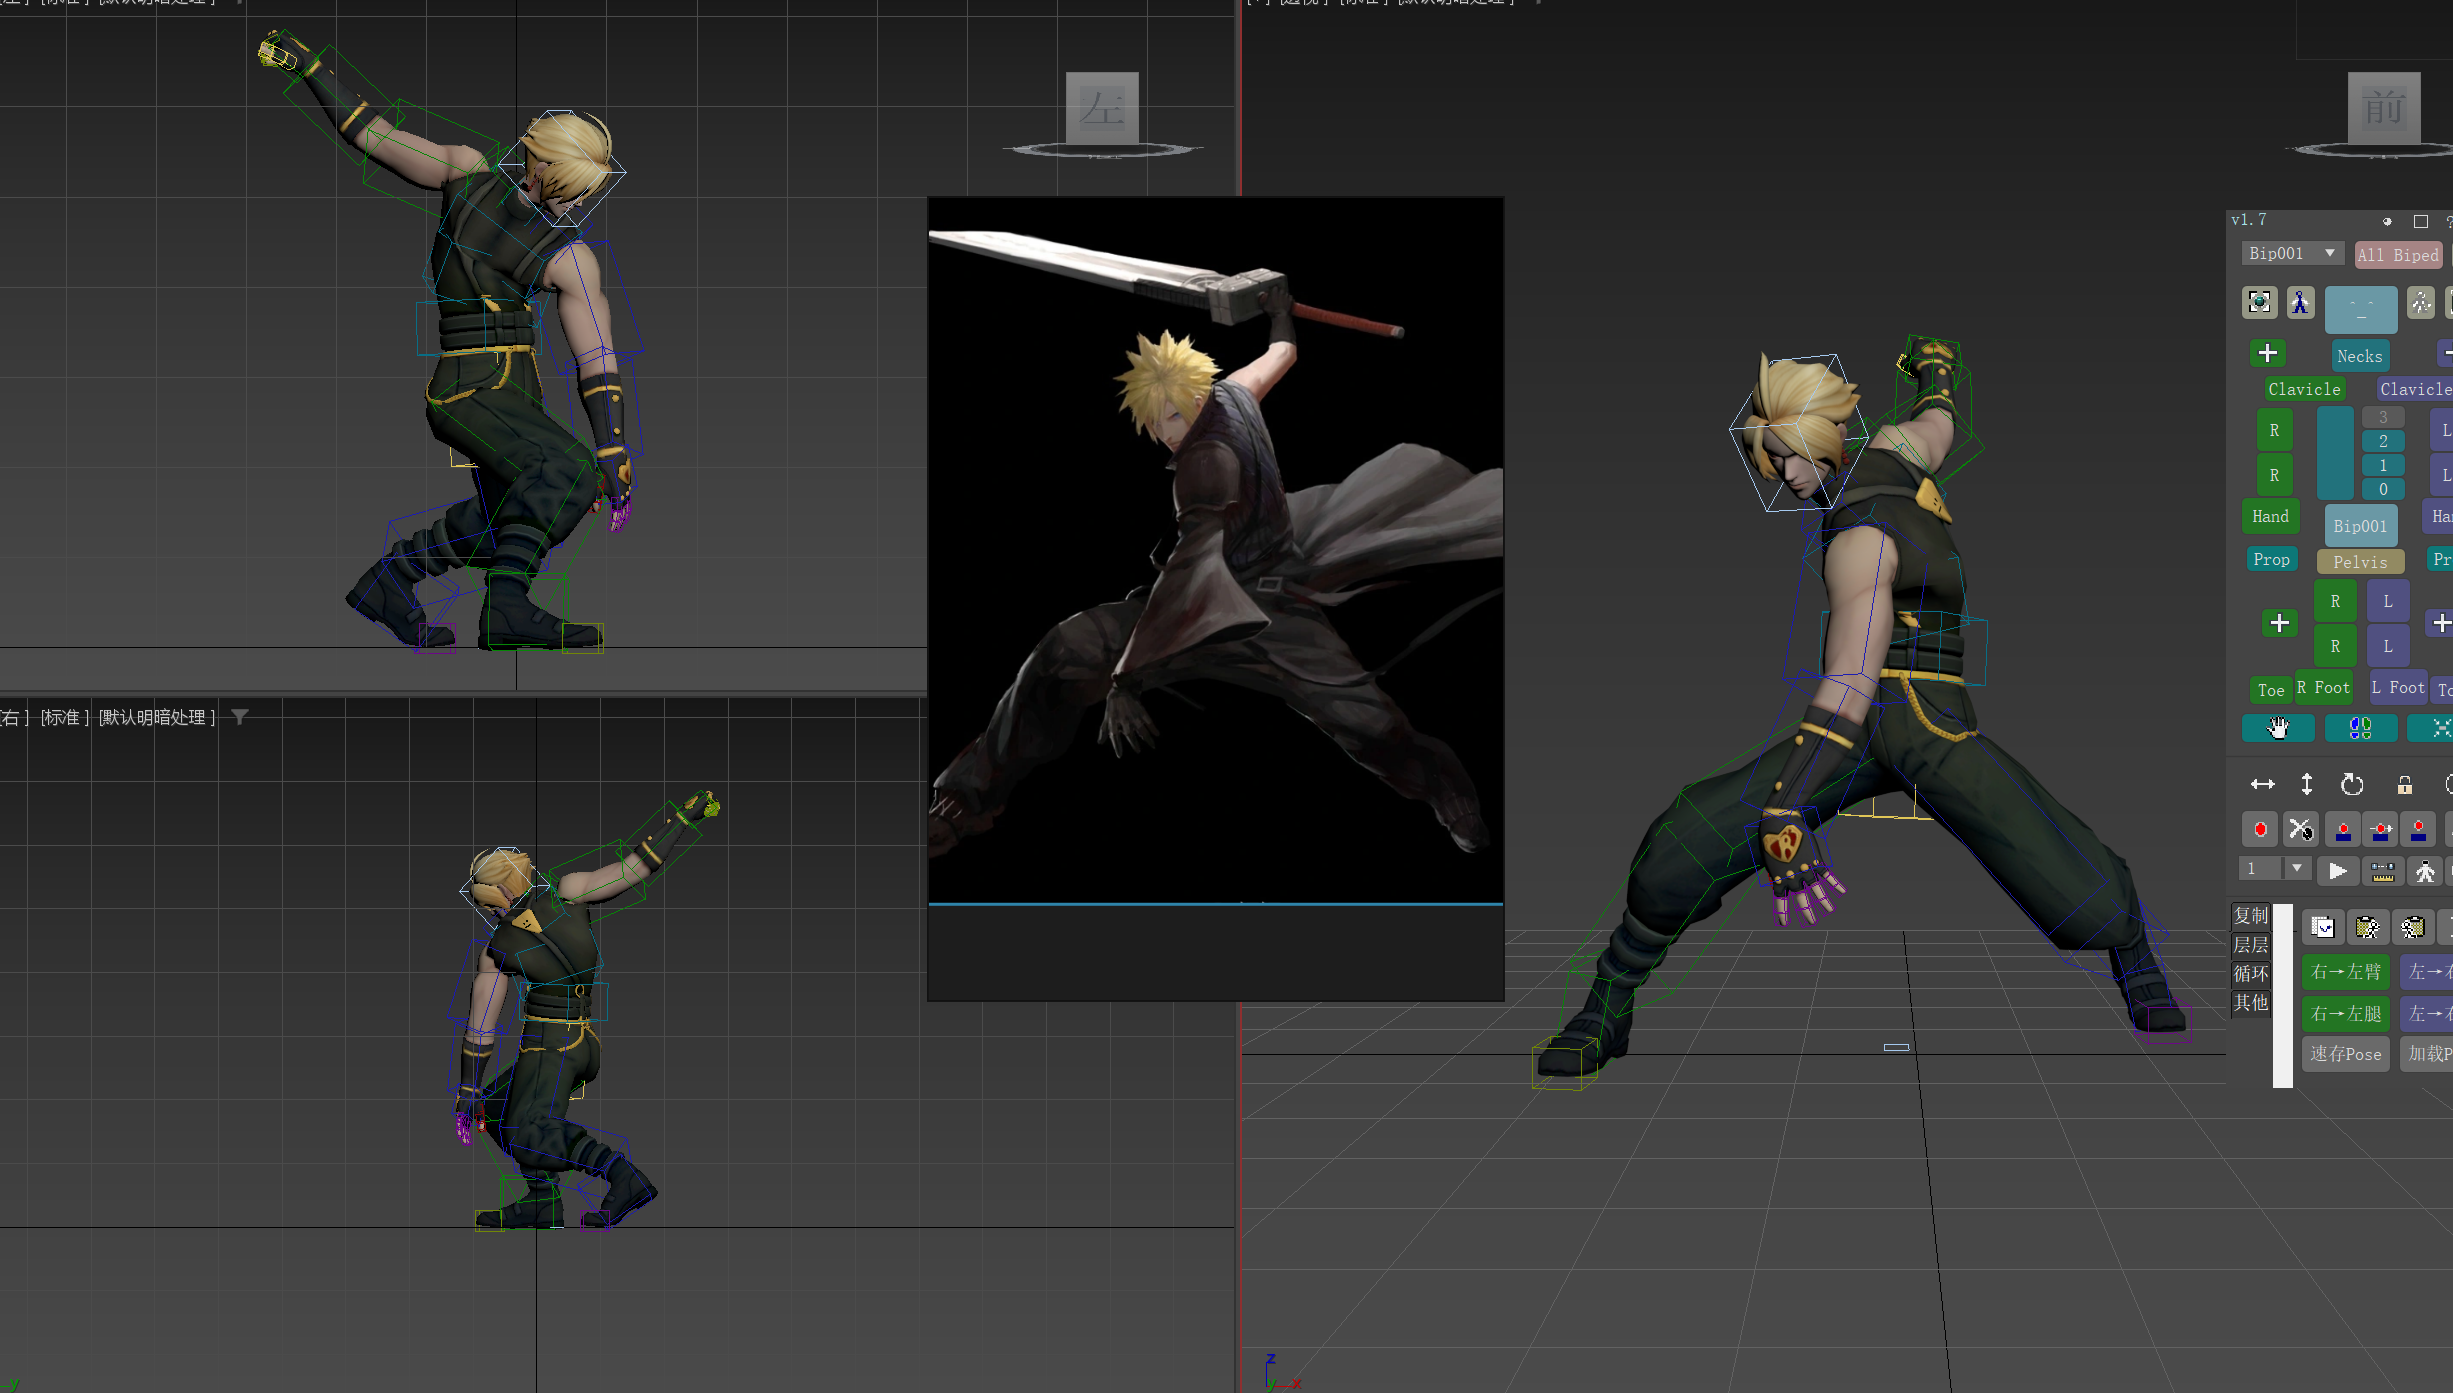Switch to the 循环 tab
Image resolution: width=2453 pixels, height=1393 pixels.
(x=2251, y=973)
